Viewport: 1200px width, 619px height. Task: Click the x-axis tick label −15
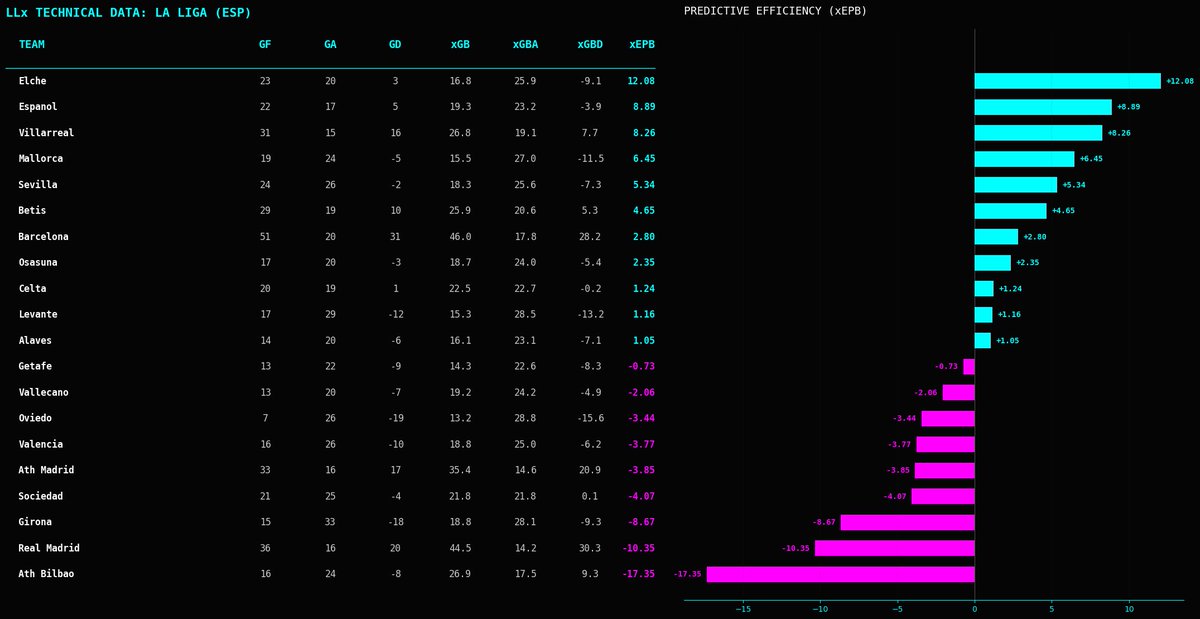tap(743, 609)
